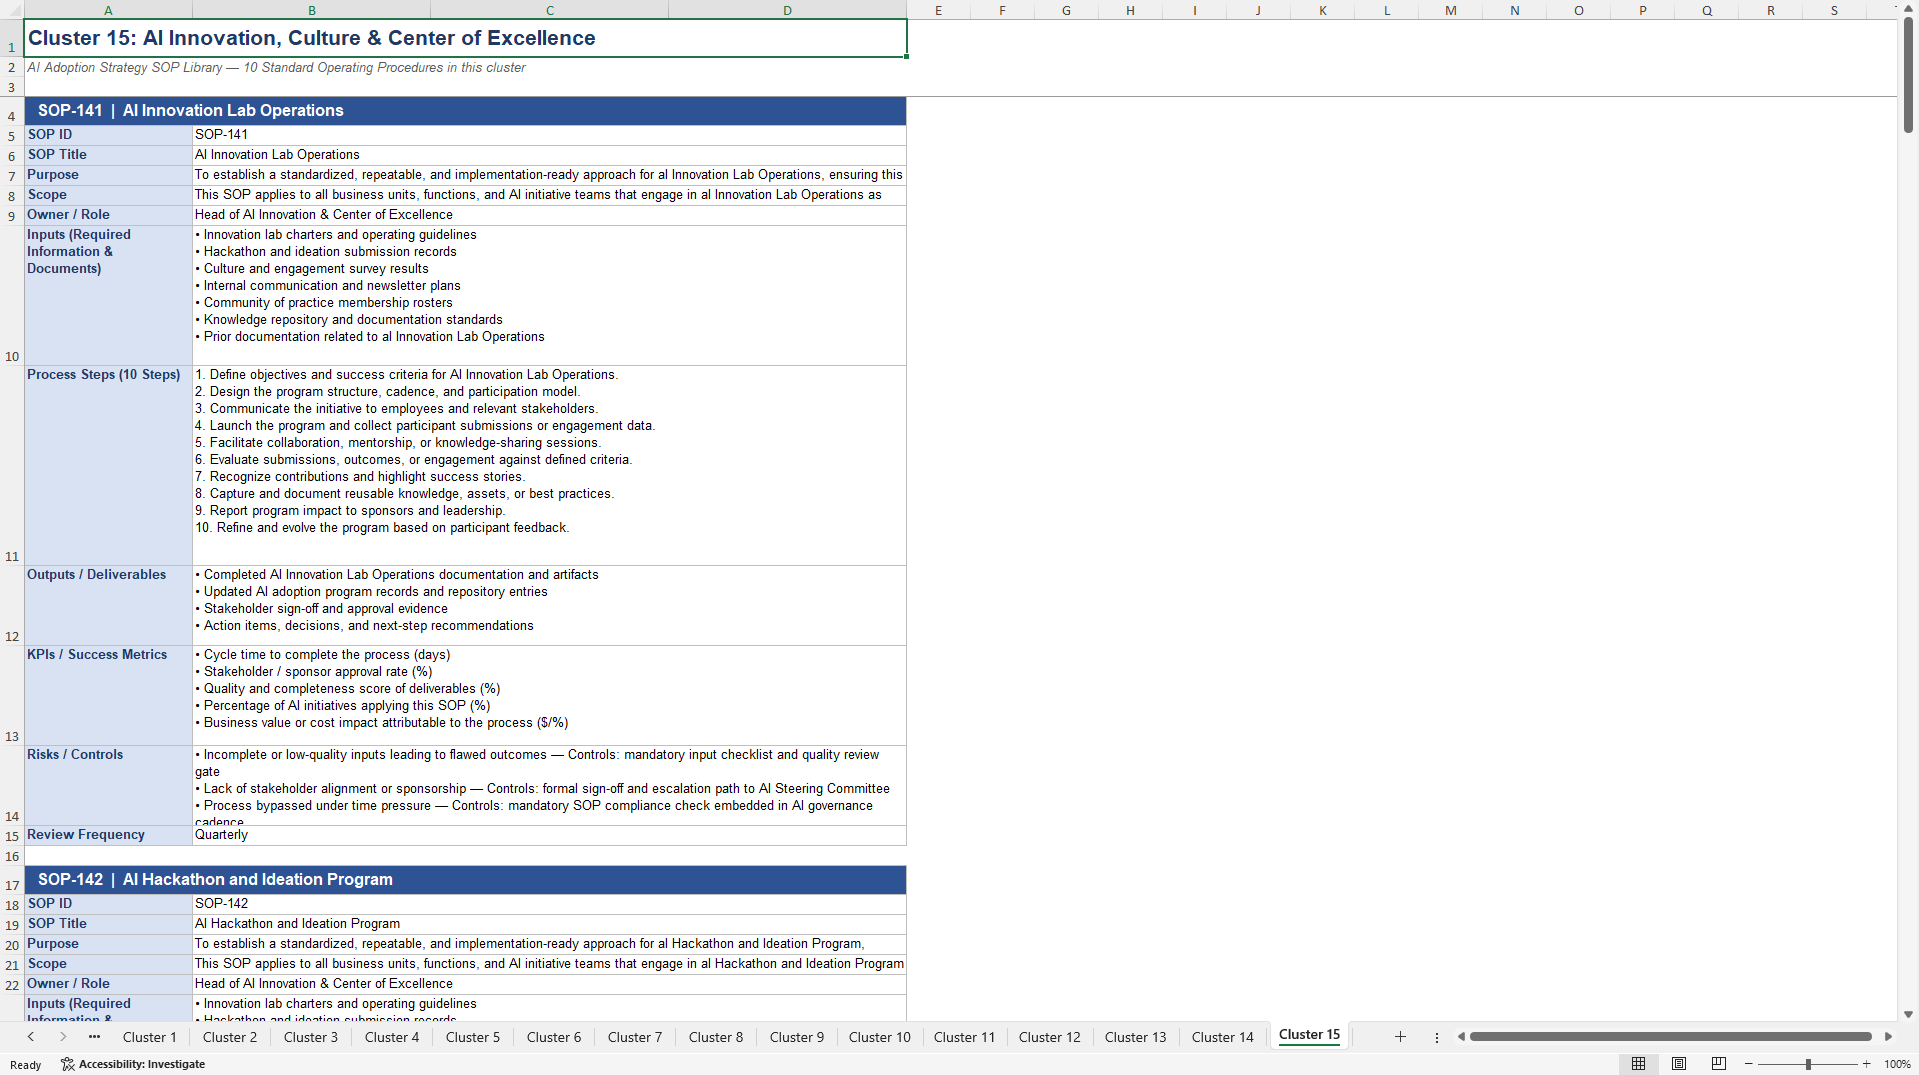Click horizontal scrollbar thumb
Viewport: 1919px width, 1075px height.
[1670, 1037]
